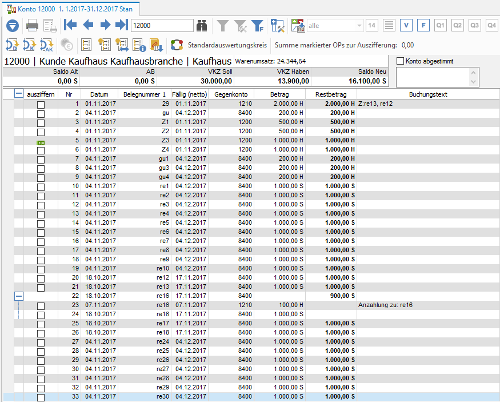
Task: Click the column settings tools icon
Action: [x=277, y=26]
